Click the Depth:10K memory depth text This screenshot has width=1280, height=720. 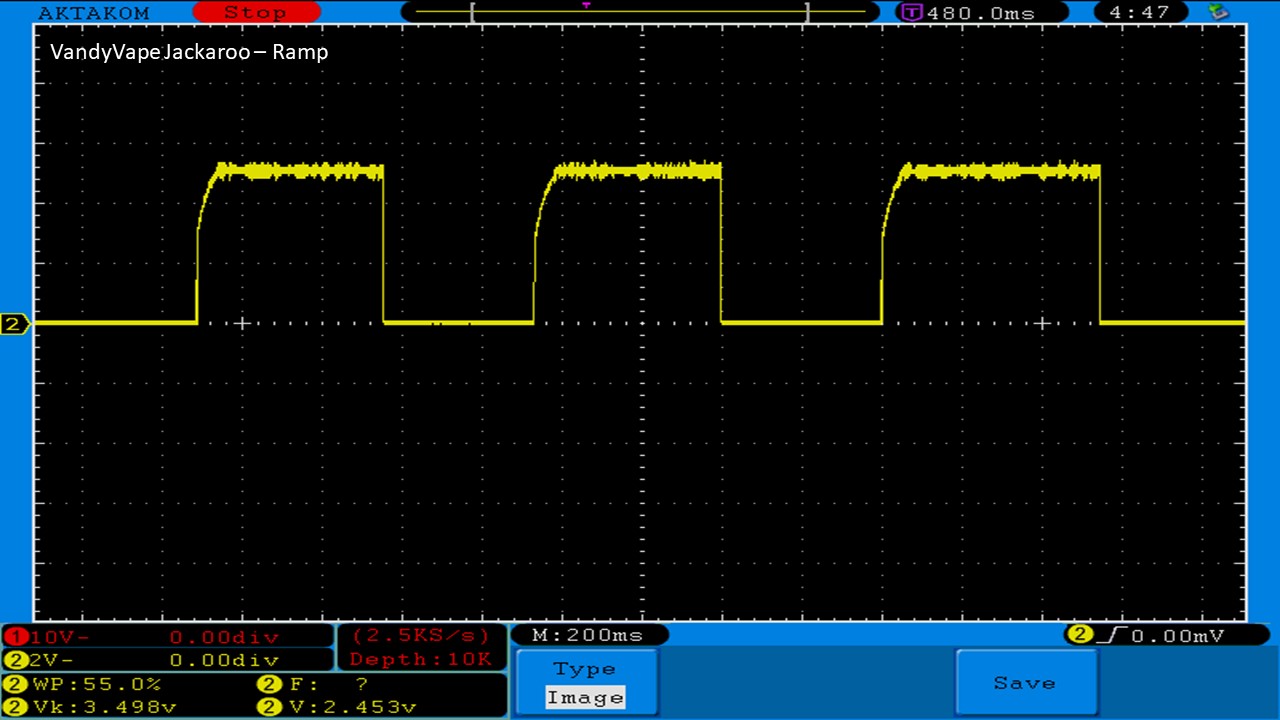[421, 659]
